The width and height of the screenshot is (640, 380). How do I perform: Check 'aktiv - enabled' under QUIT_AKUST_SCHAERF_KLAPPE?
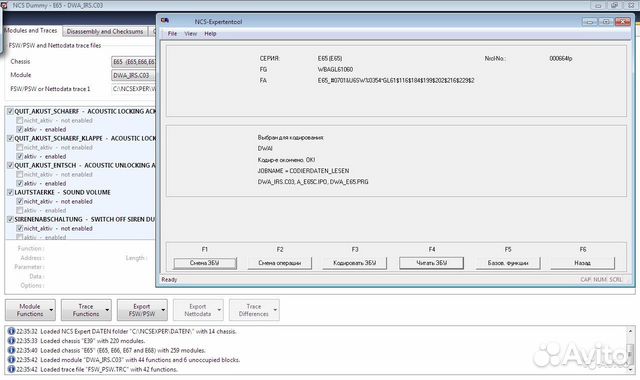(x=19, y=156)
